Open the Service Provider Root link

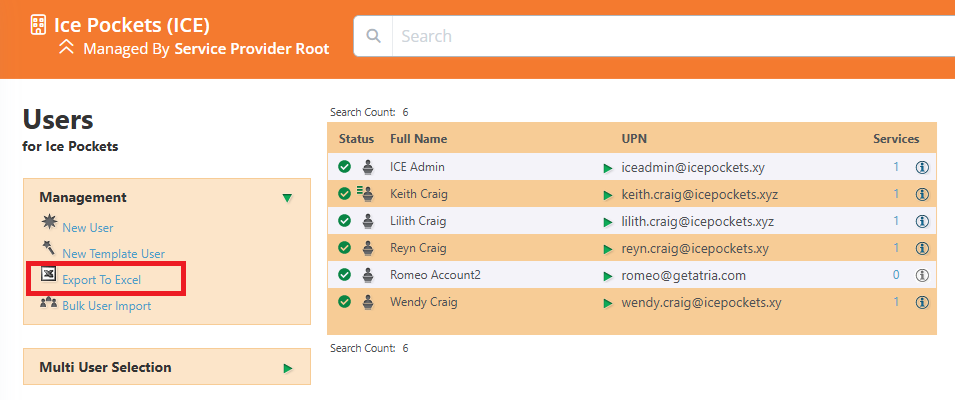[252, 48]
